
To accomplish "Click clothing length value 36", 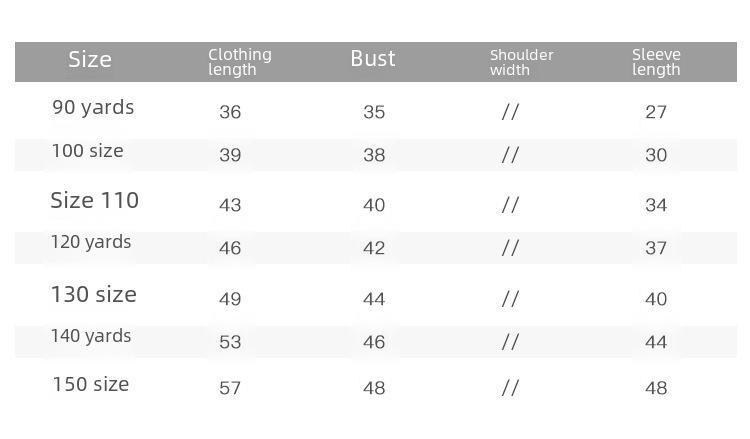I will click(230, 112).
